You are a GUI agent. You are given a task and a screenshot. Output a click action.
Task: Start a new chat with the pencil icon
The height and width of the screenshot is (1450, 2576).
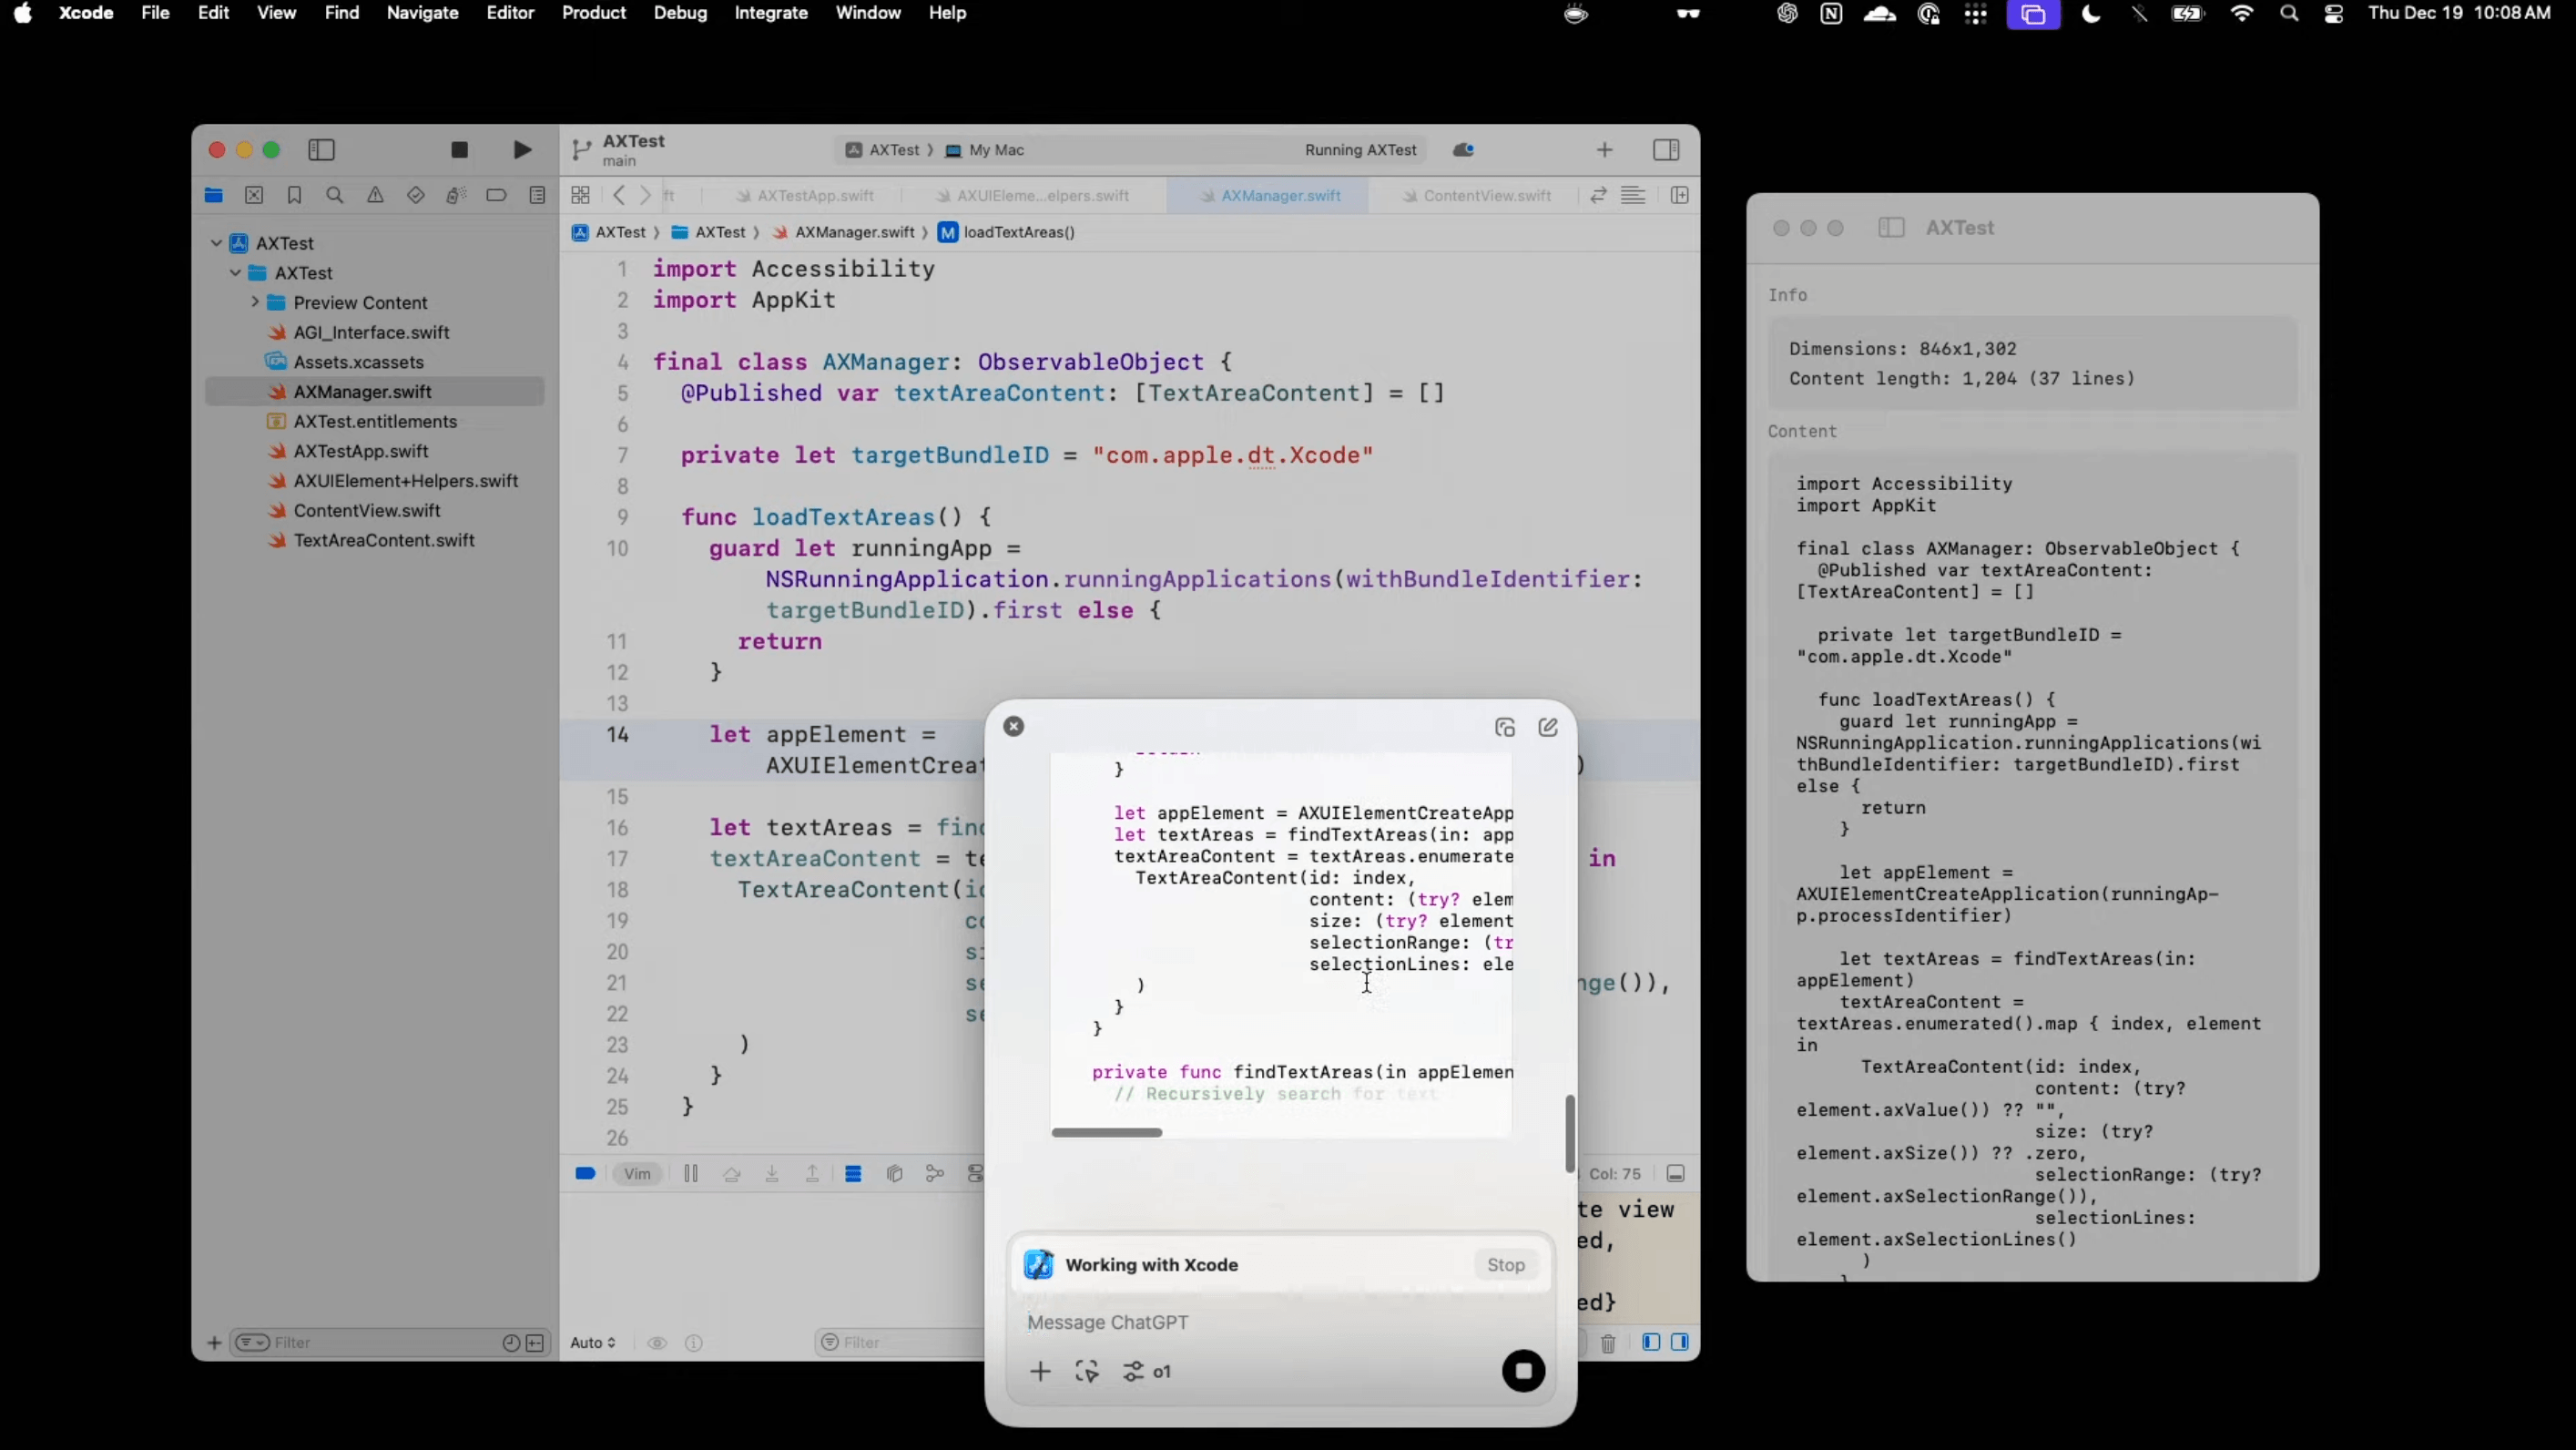[1548, 727]
